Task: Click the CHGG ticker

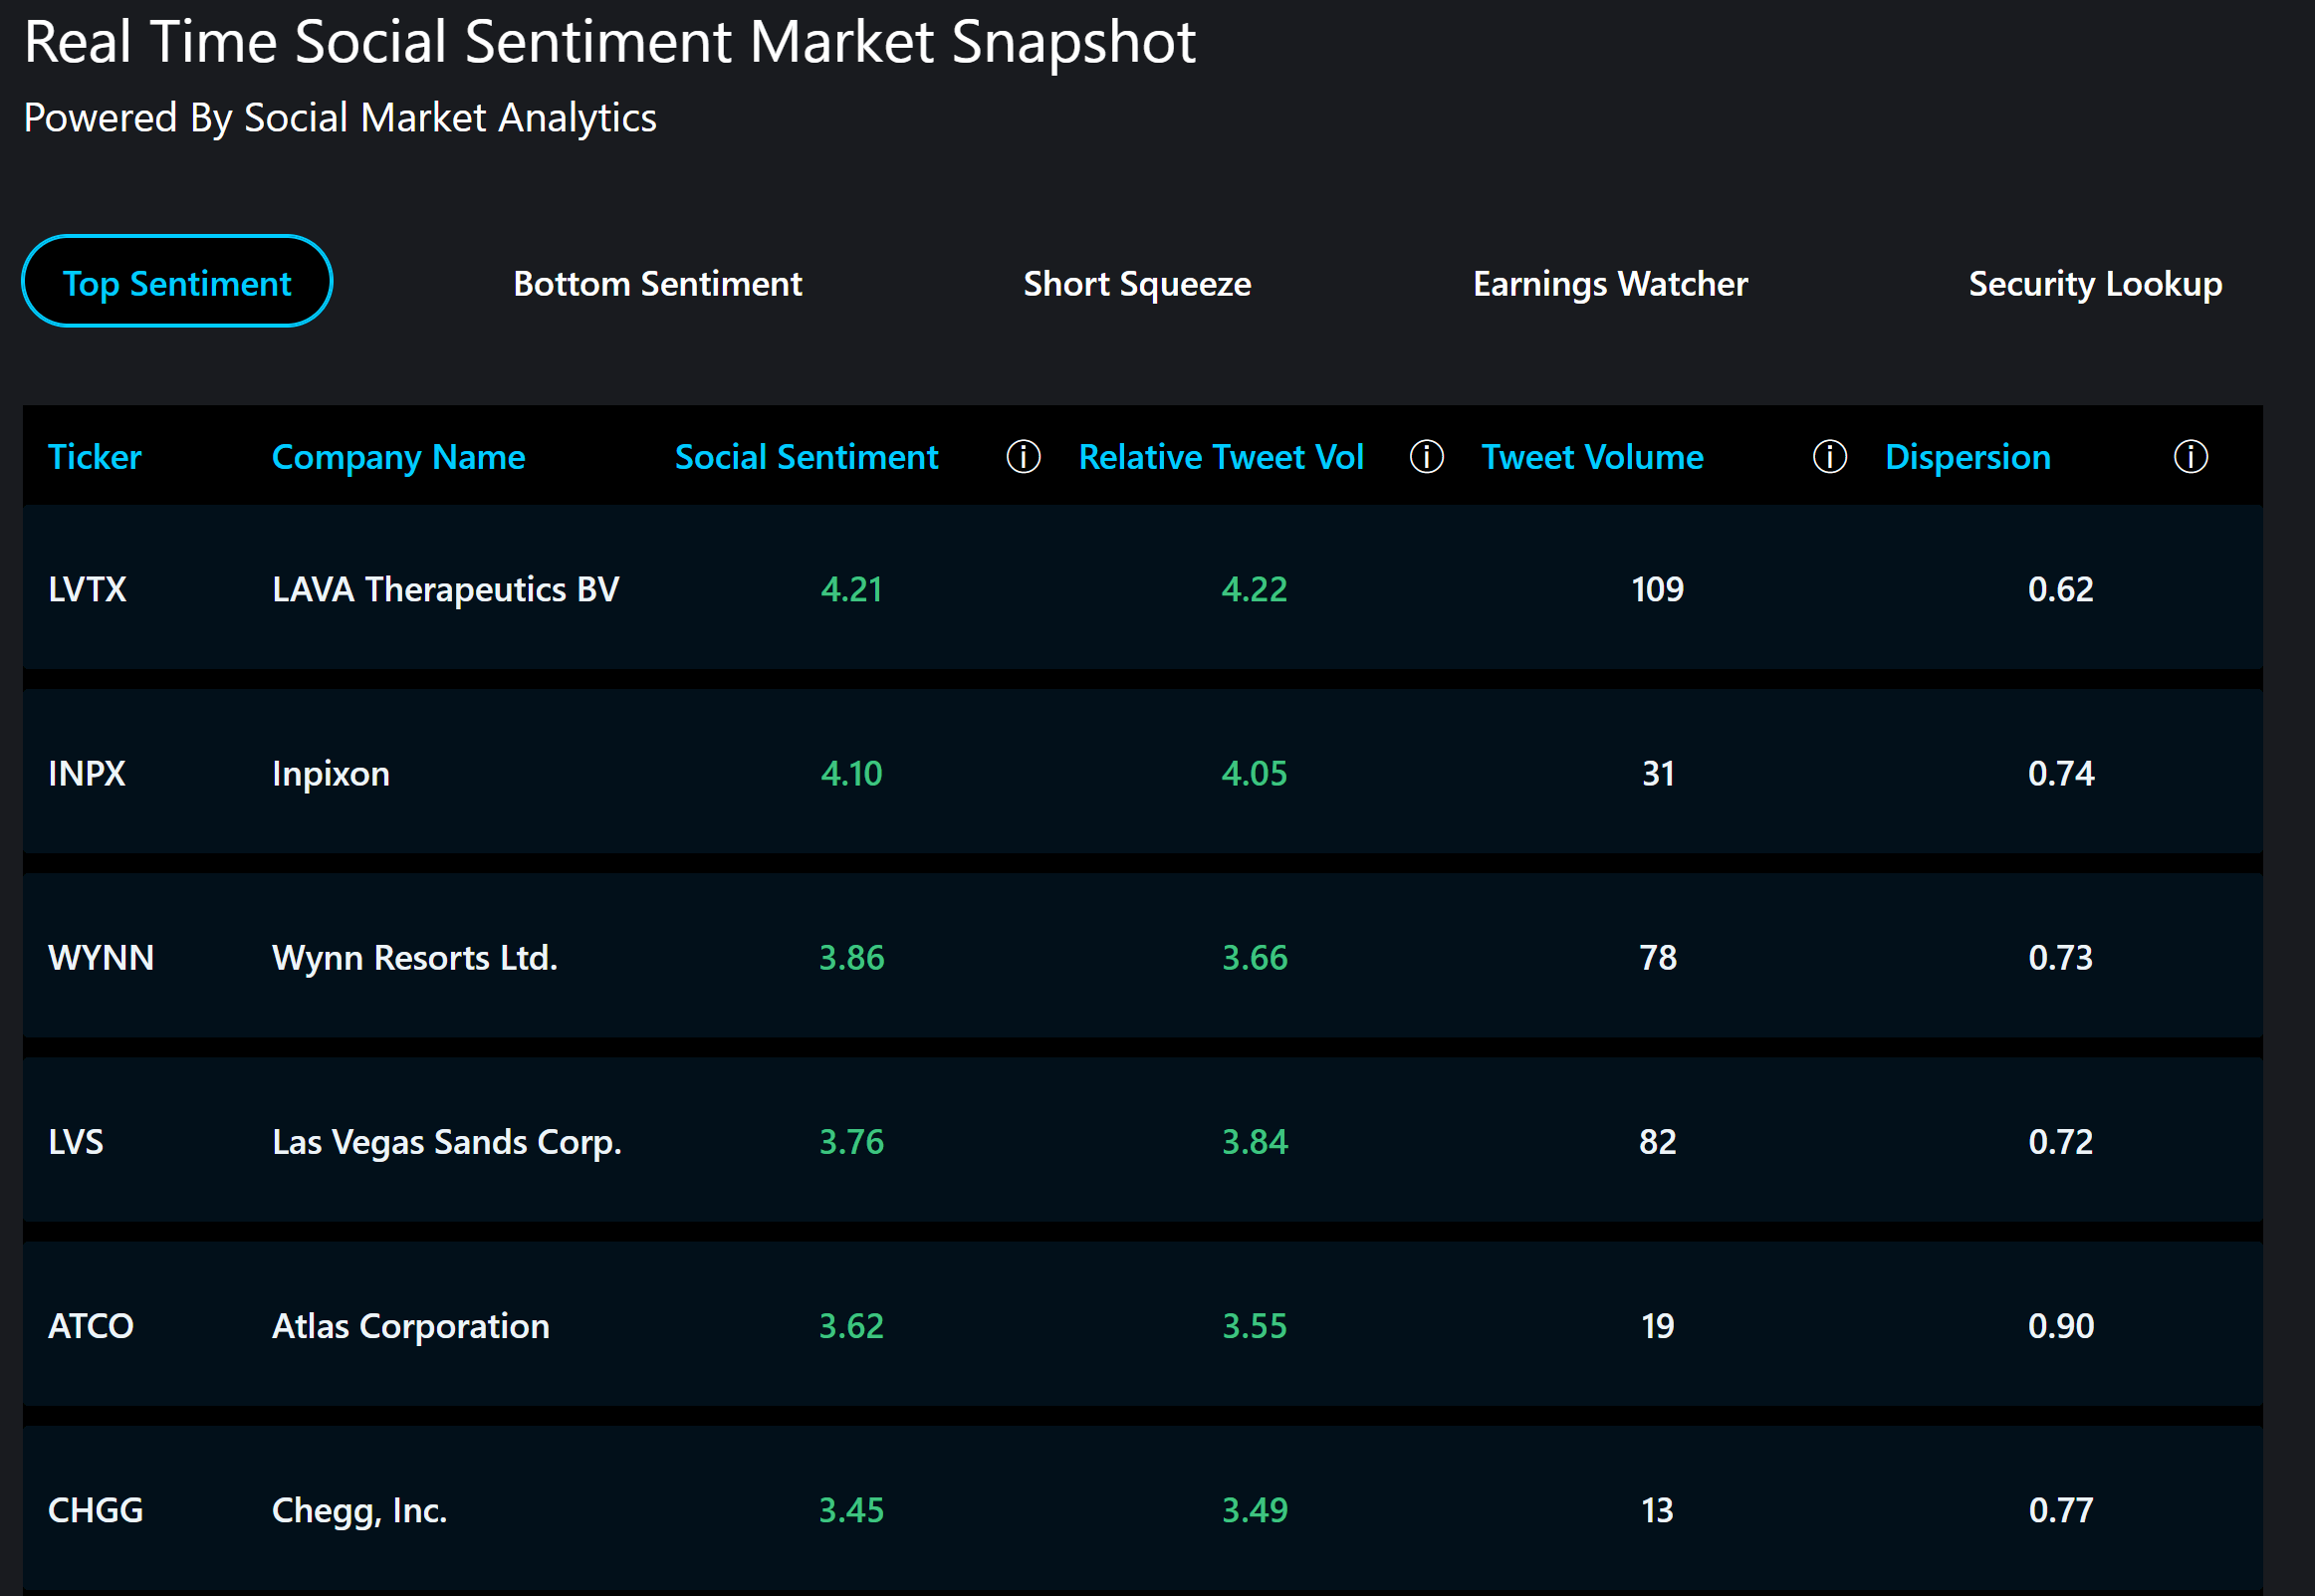Action: tap(96, 1509)
